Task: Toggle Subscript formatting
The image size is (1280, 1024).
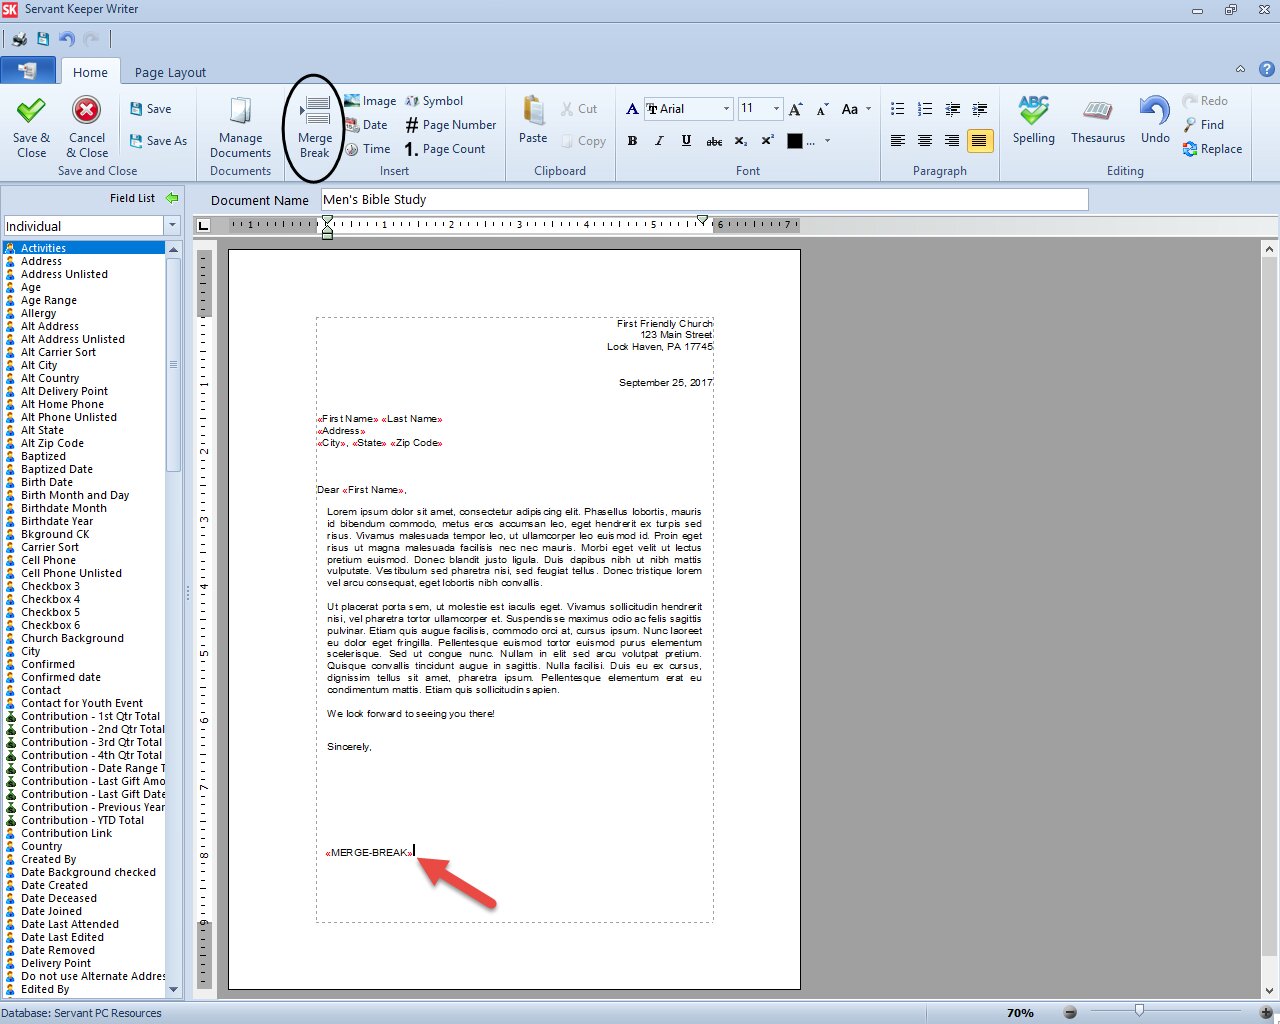Action: pos(741,141)
